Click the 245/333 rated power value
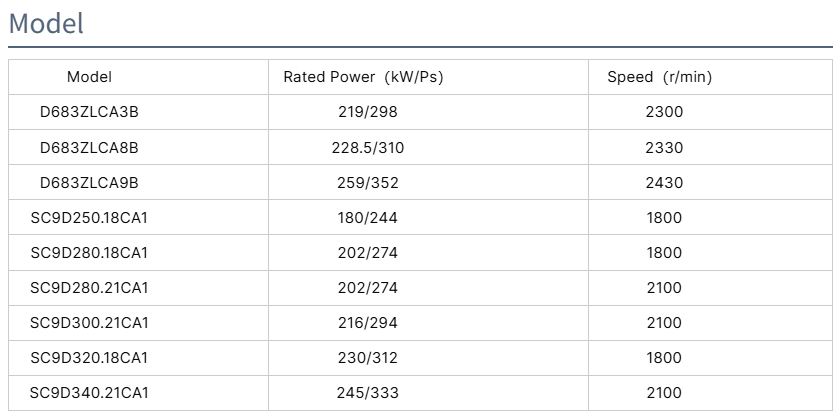 [368, 393]
